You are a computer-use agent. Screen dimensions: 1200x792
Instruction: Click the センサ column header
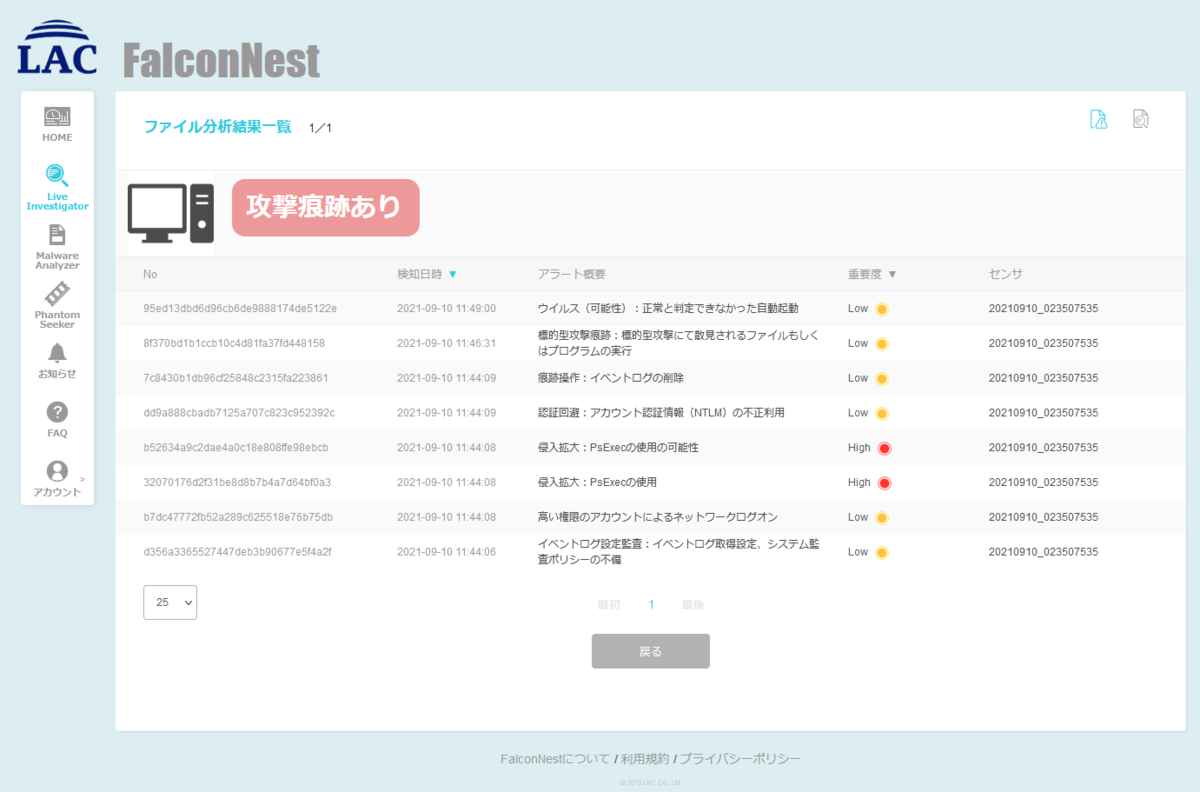click(x=1006, y=274)
